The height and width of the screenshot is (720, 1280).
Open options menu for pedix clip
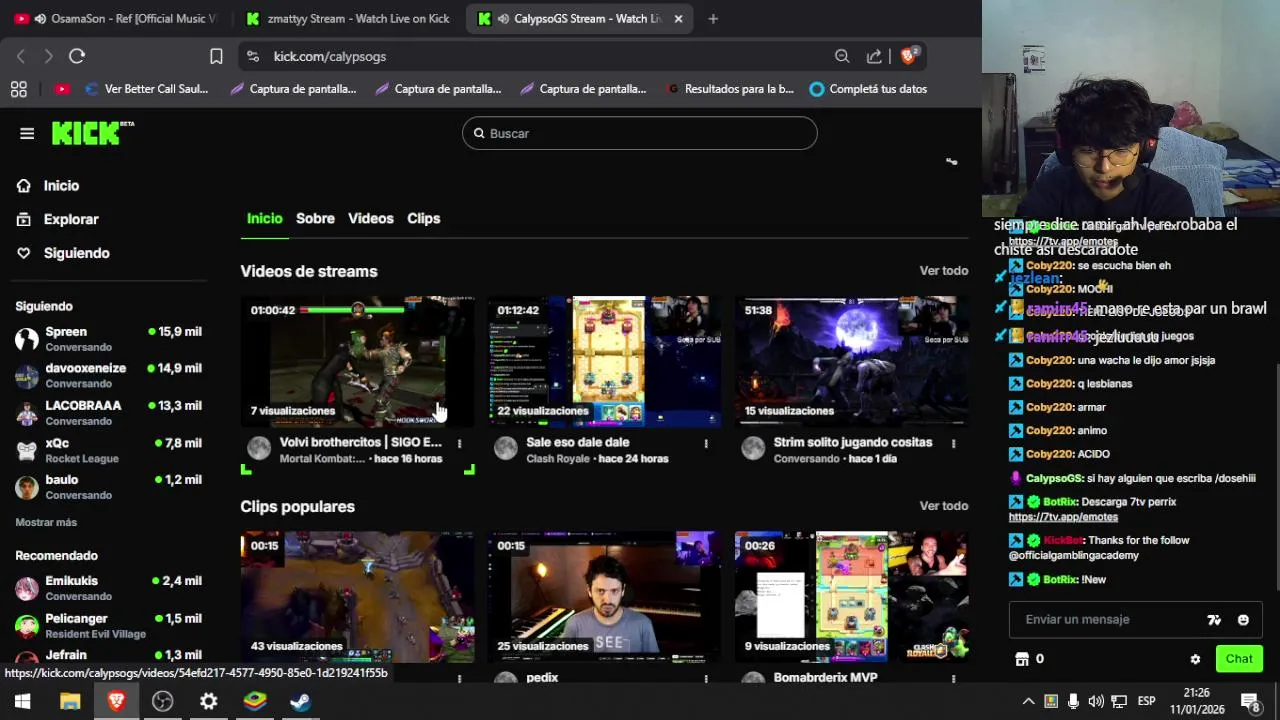click(x=706, y=678)
